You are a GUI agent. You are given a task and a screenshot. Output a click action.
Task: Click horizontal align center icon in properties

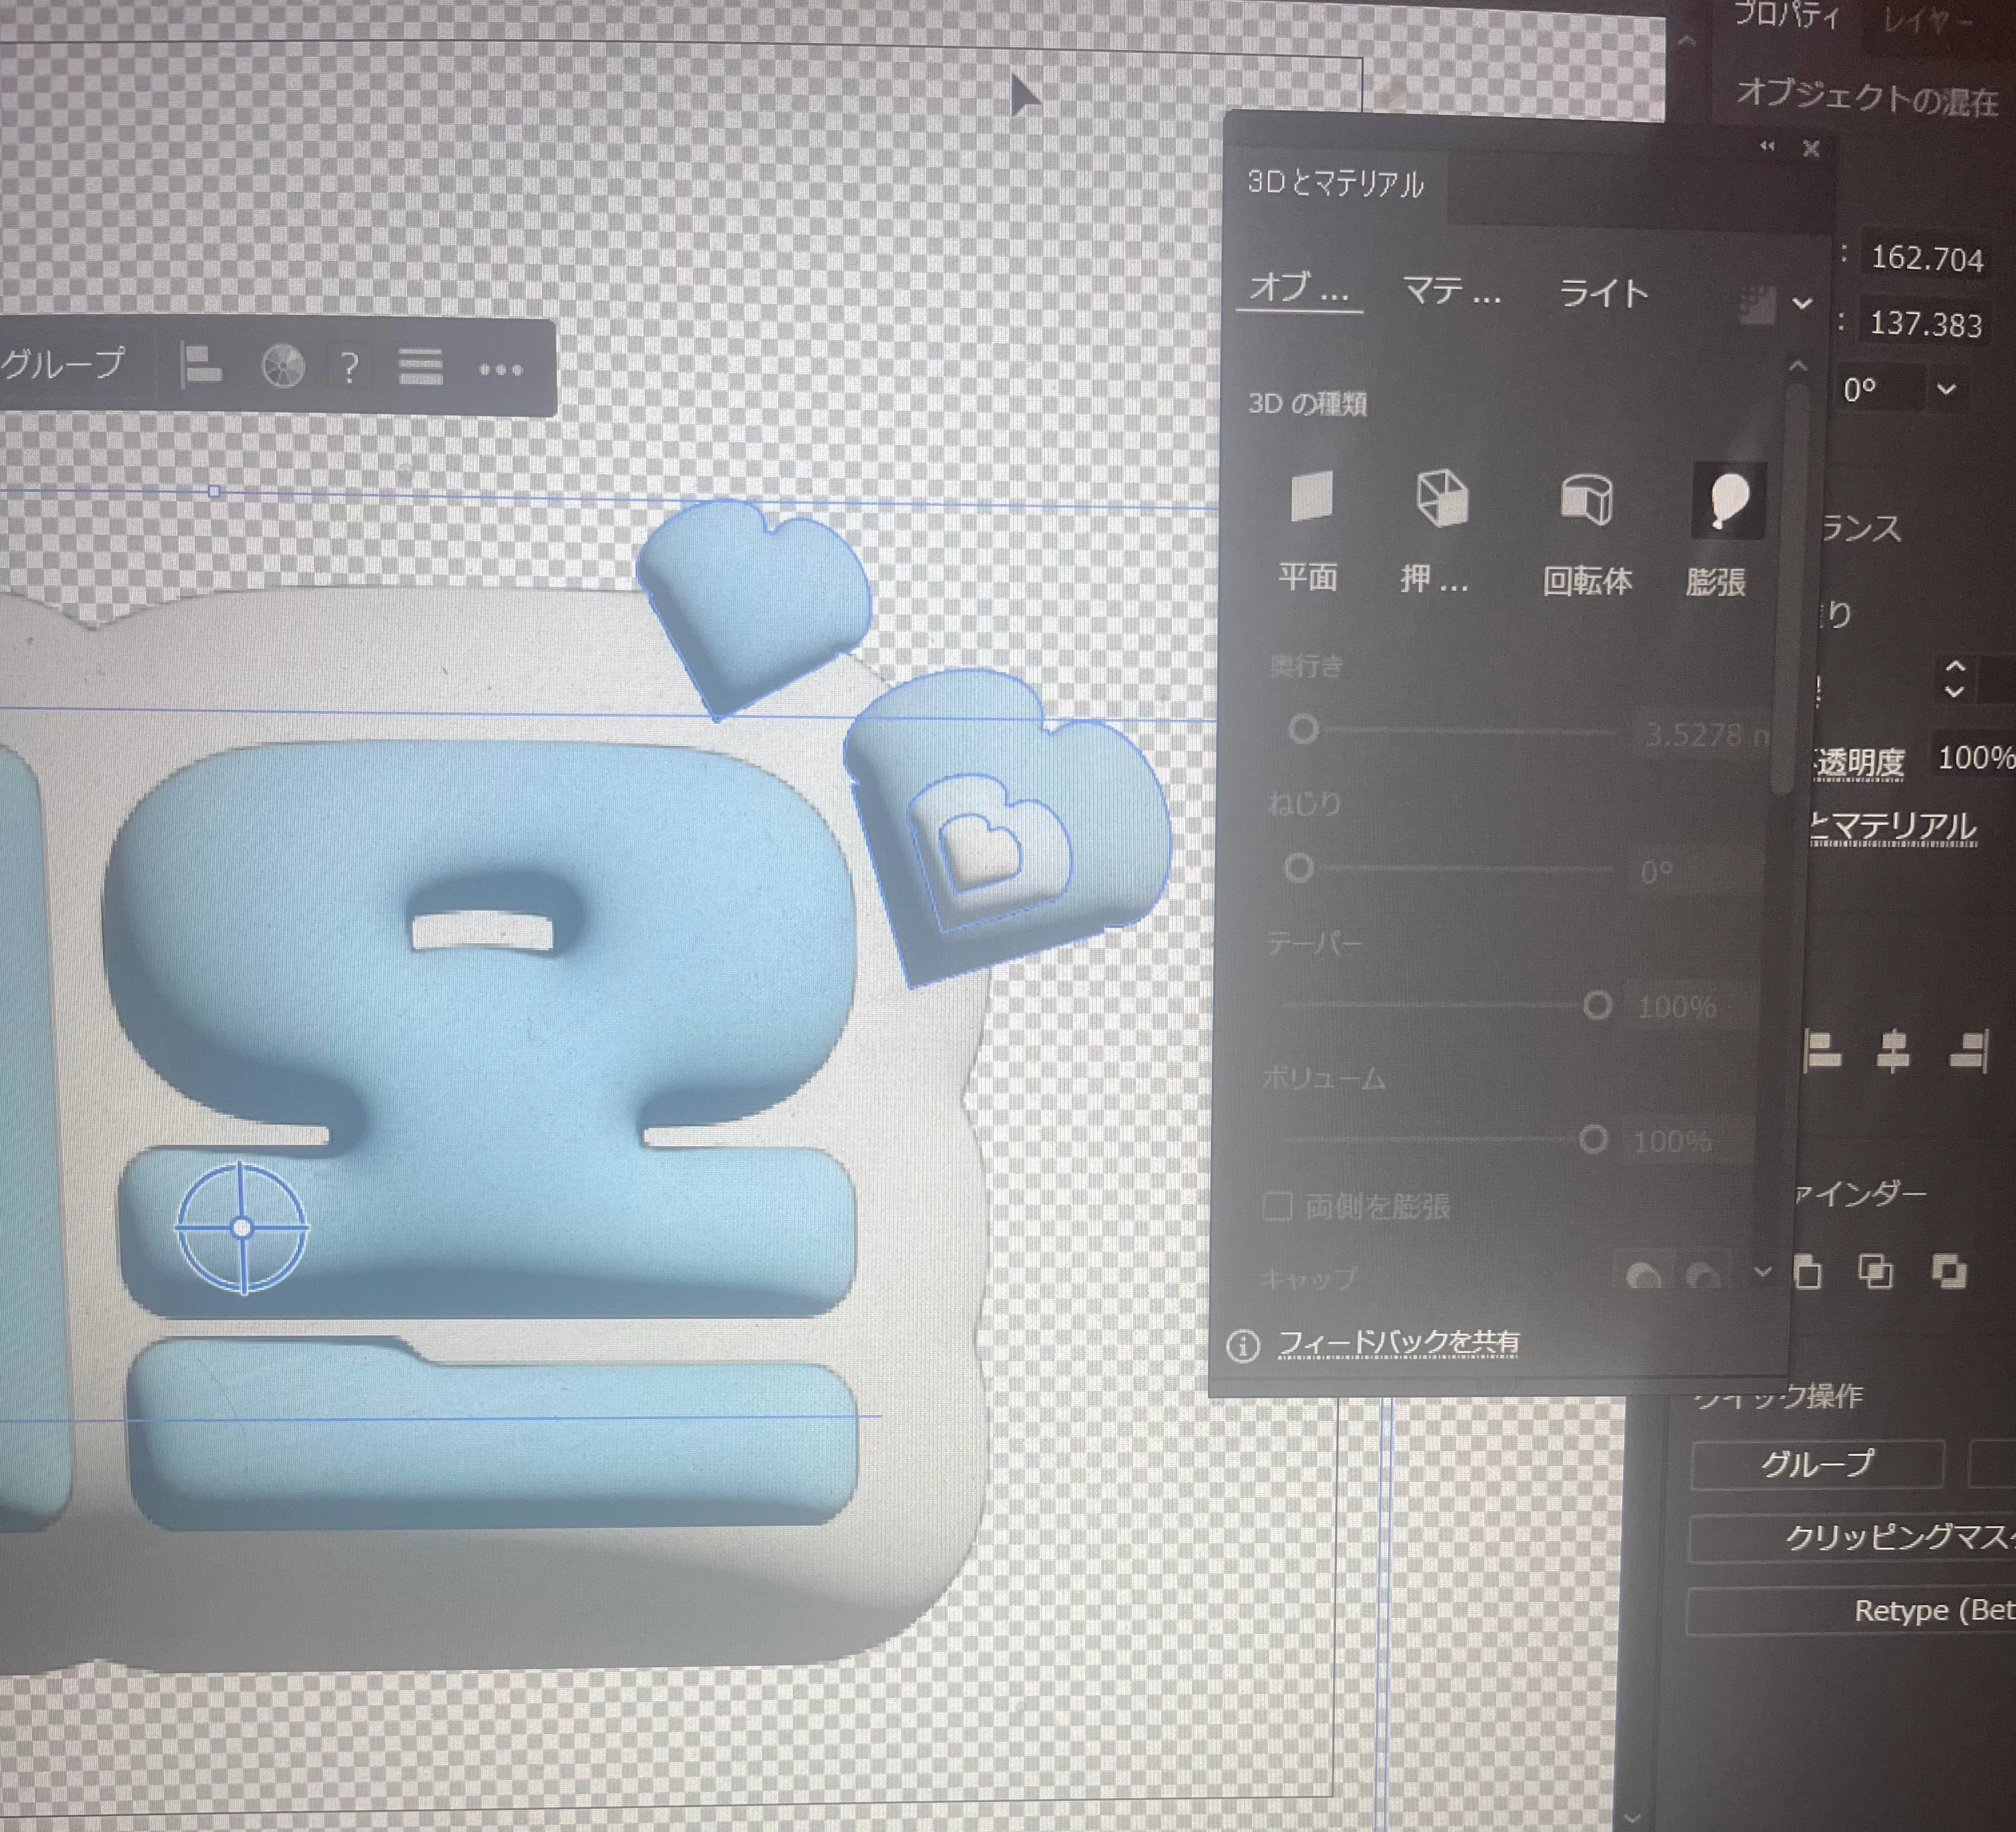pyautogui.click(x=1892, y=1051)
